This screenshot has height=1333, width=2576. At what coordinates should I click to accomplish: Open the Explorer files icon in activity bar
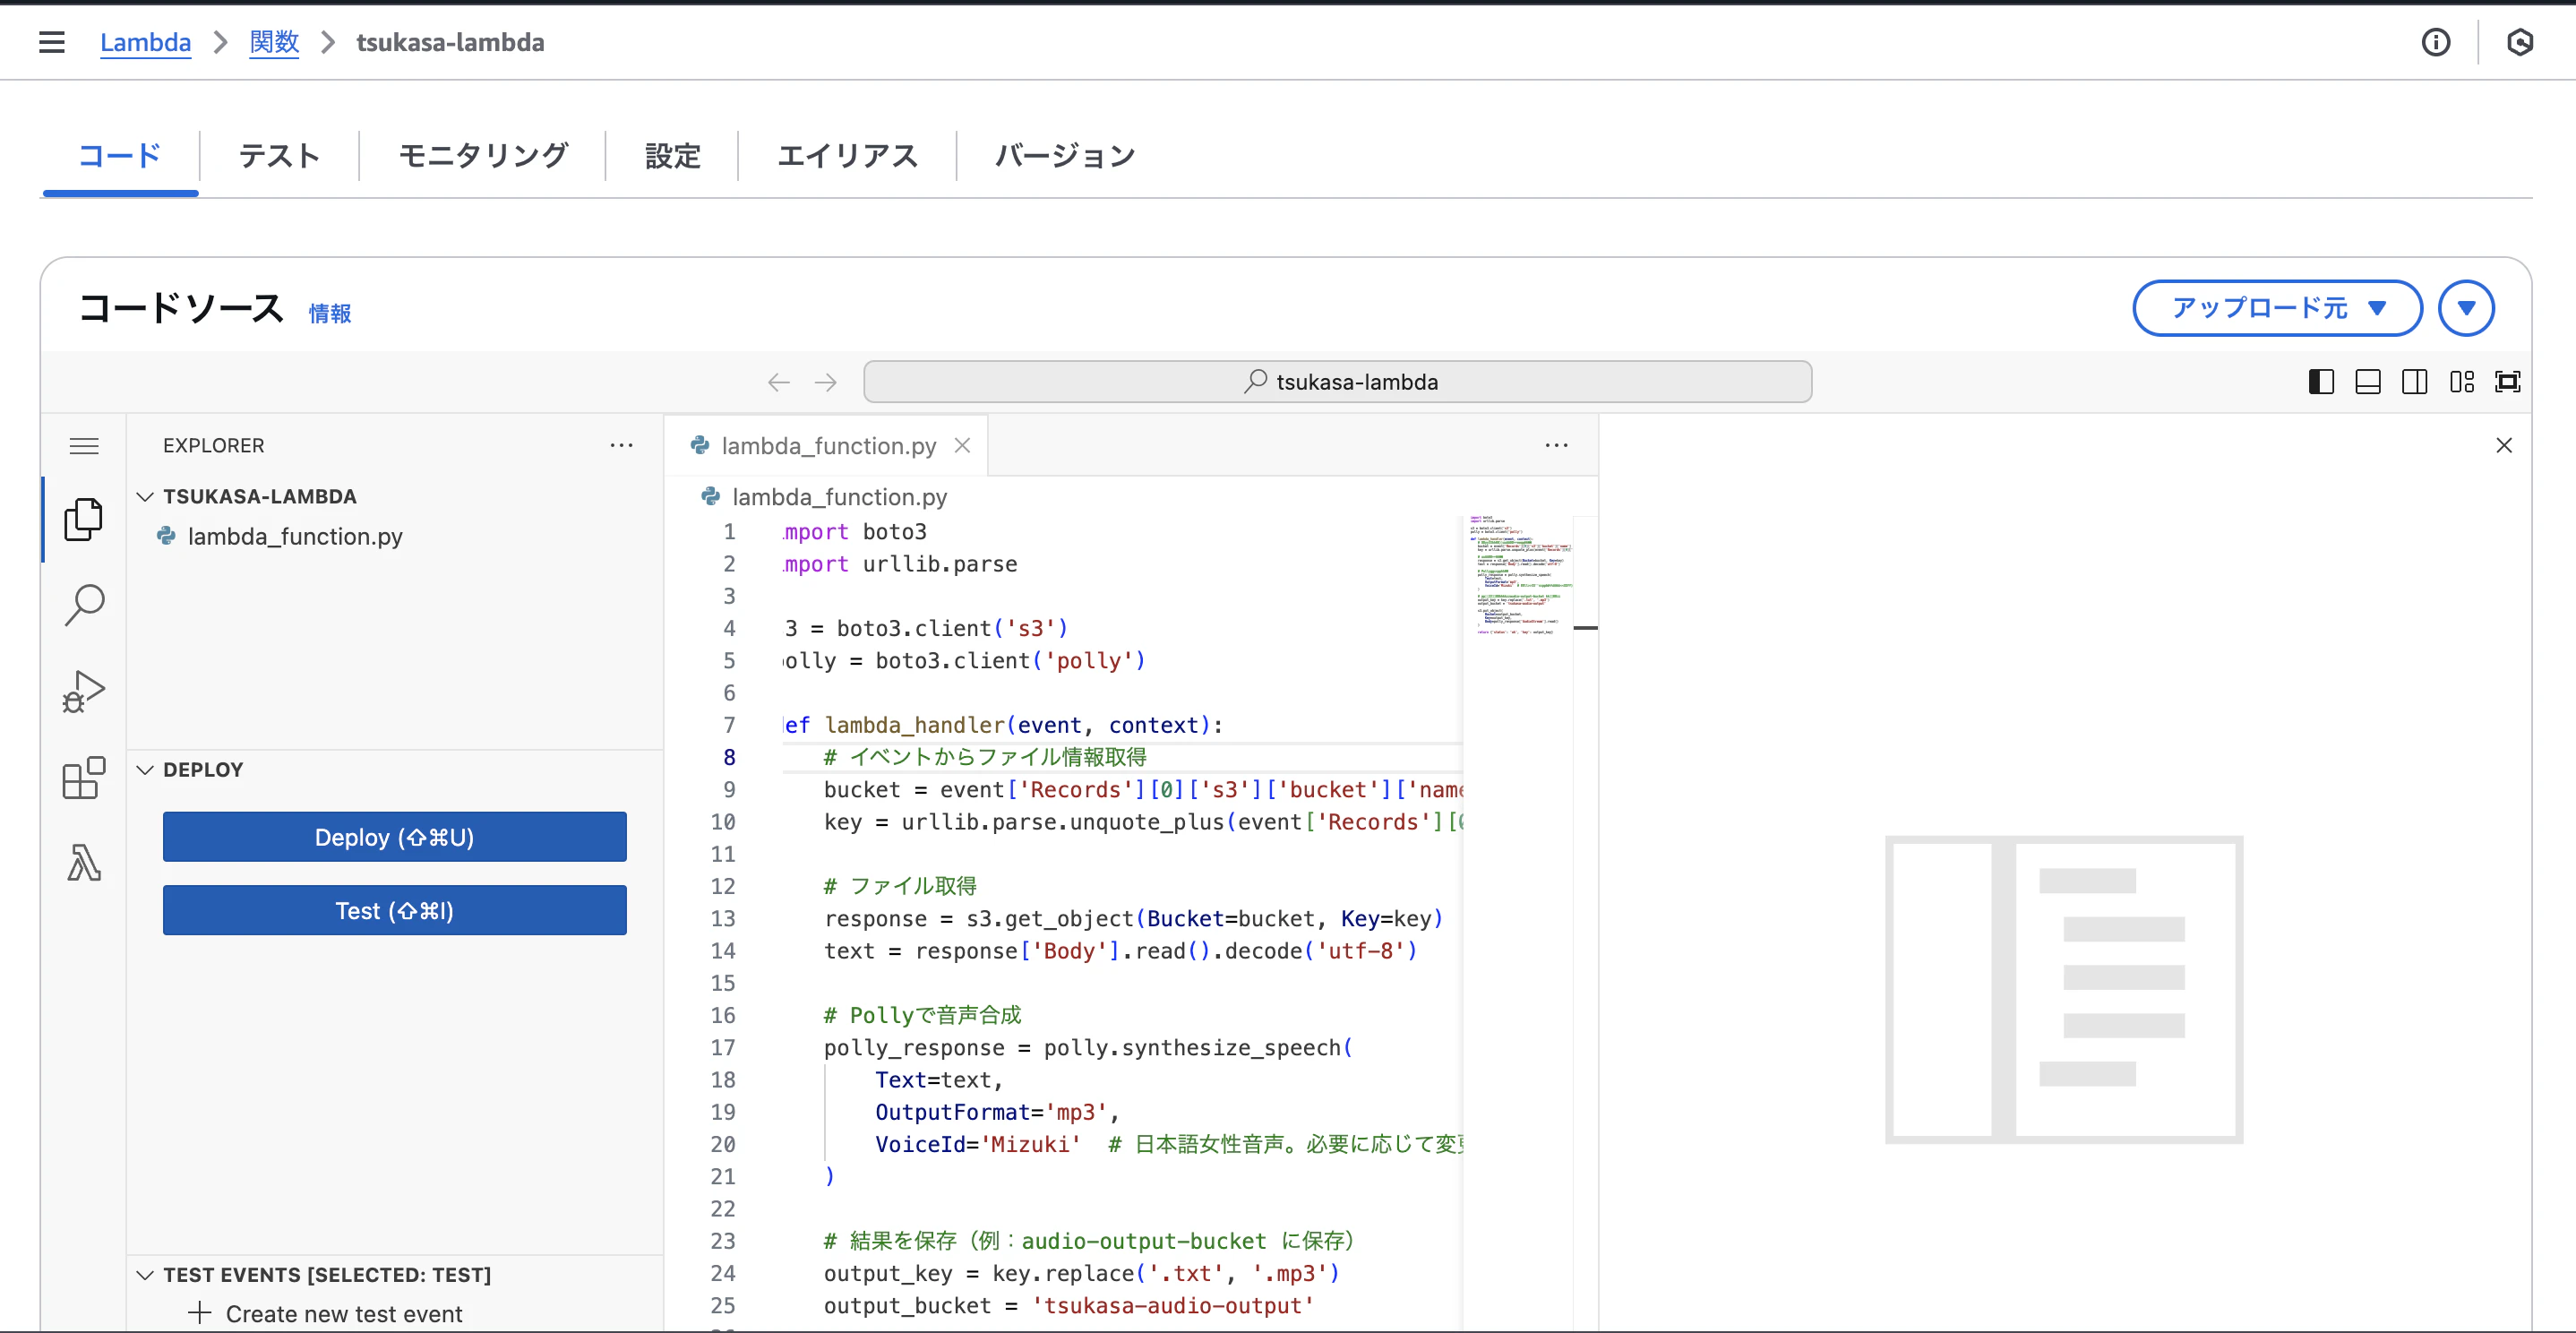click(x=84, y=519)
